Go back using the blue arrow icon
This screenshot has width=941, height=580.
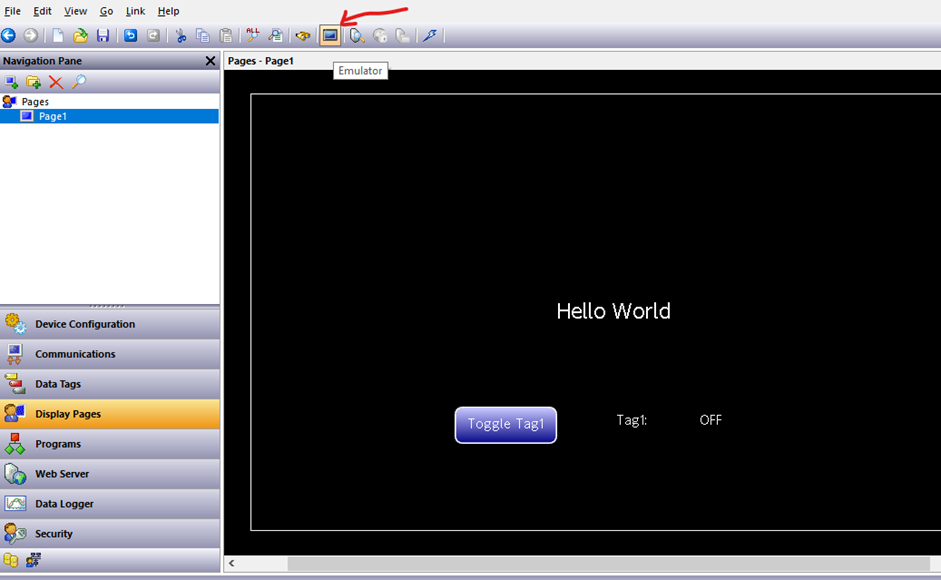(x=8, y=35)
